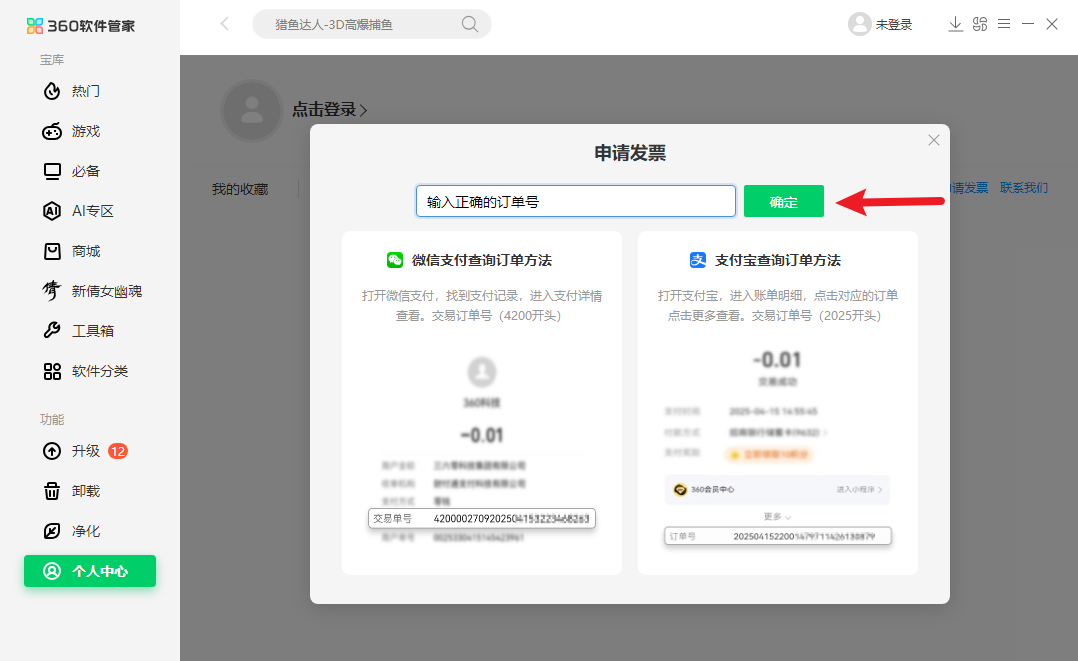Click the skin/widget icon in title bar
This screenshot has height=661, width=1078.
tap(980, 24)
